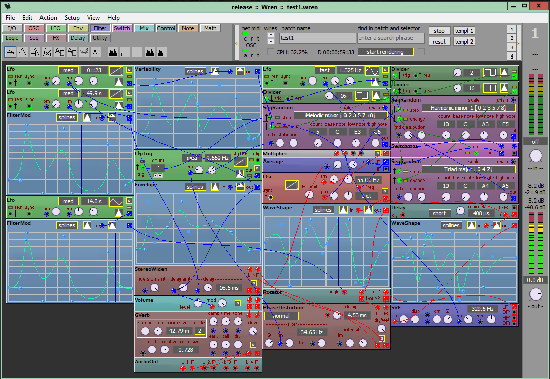Click bell icon beside splines in upper FilterVoc
This screenshot has height=379, width=550.
[x=87, y=118]
